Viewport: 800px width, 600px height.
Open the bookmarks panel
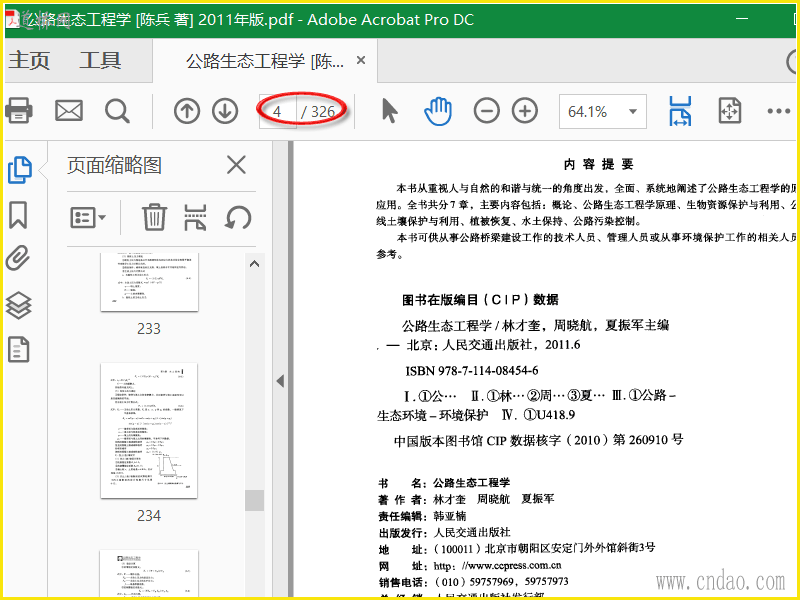click(x=18, y=214)
